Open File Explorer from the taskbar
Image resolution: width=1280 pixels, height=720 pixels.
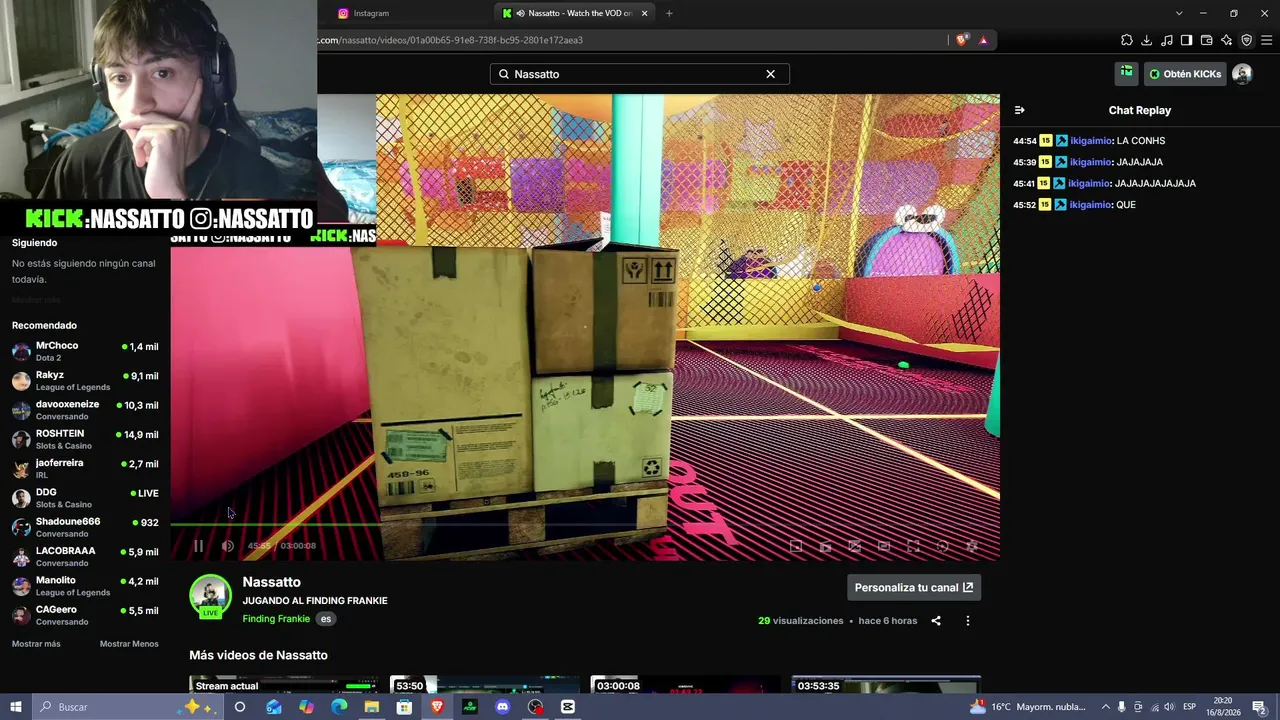click(x=372, y=707)
